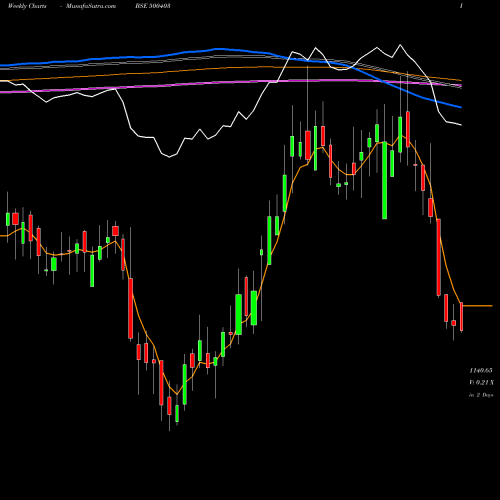Screen dimensions: 500x500
Task: Click the tallest green candlestick with the long body
Action: pyautogui.click(x=384, y=180)
